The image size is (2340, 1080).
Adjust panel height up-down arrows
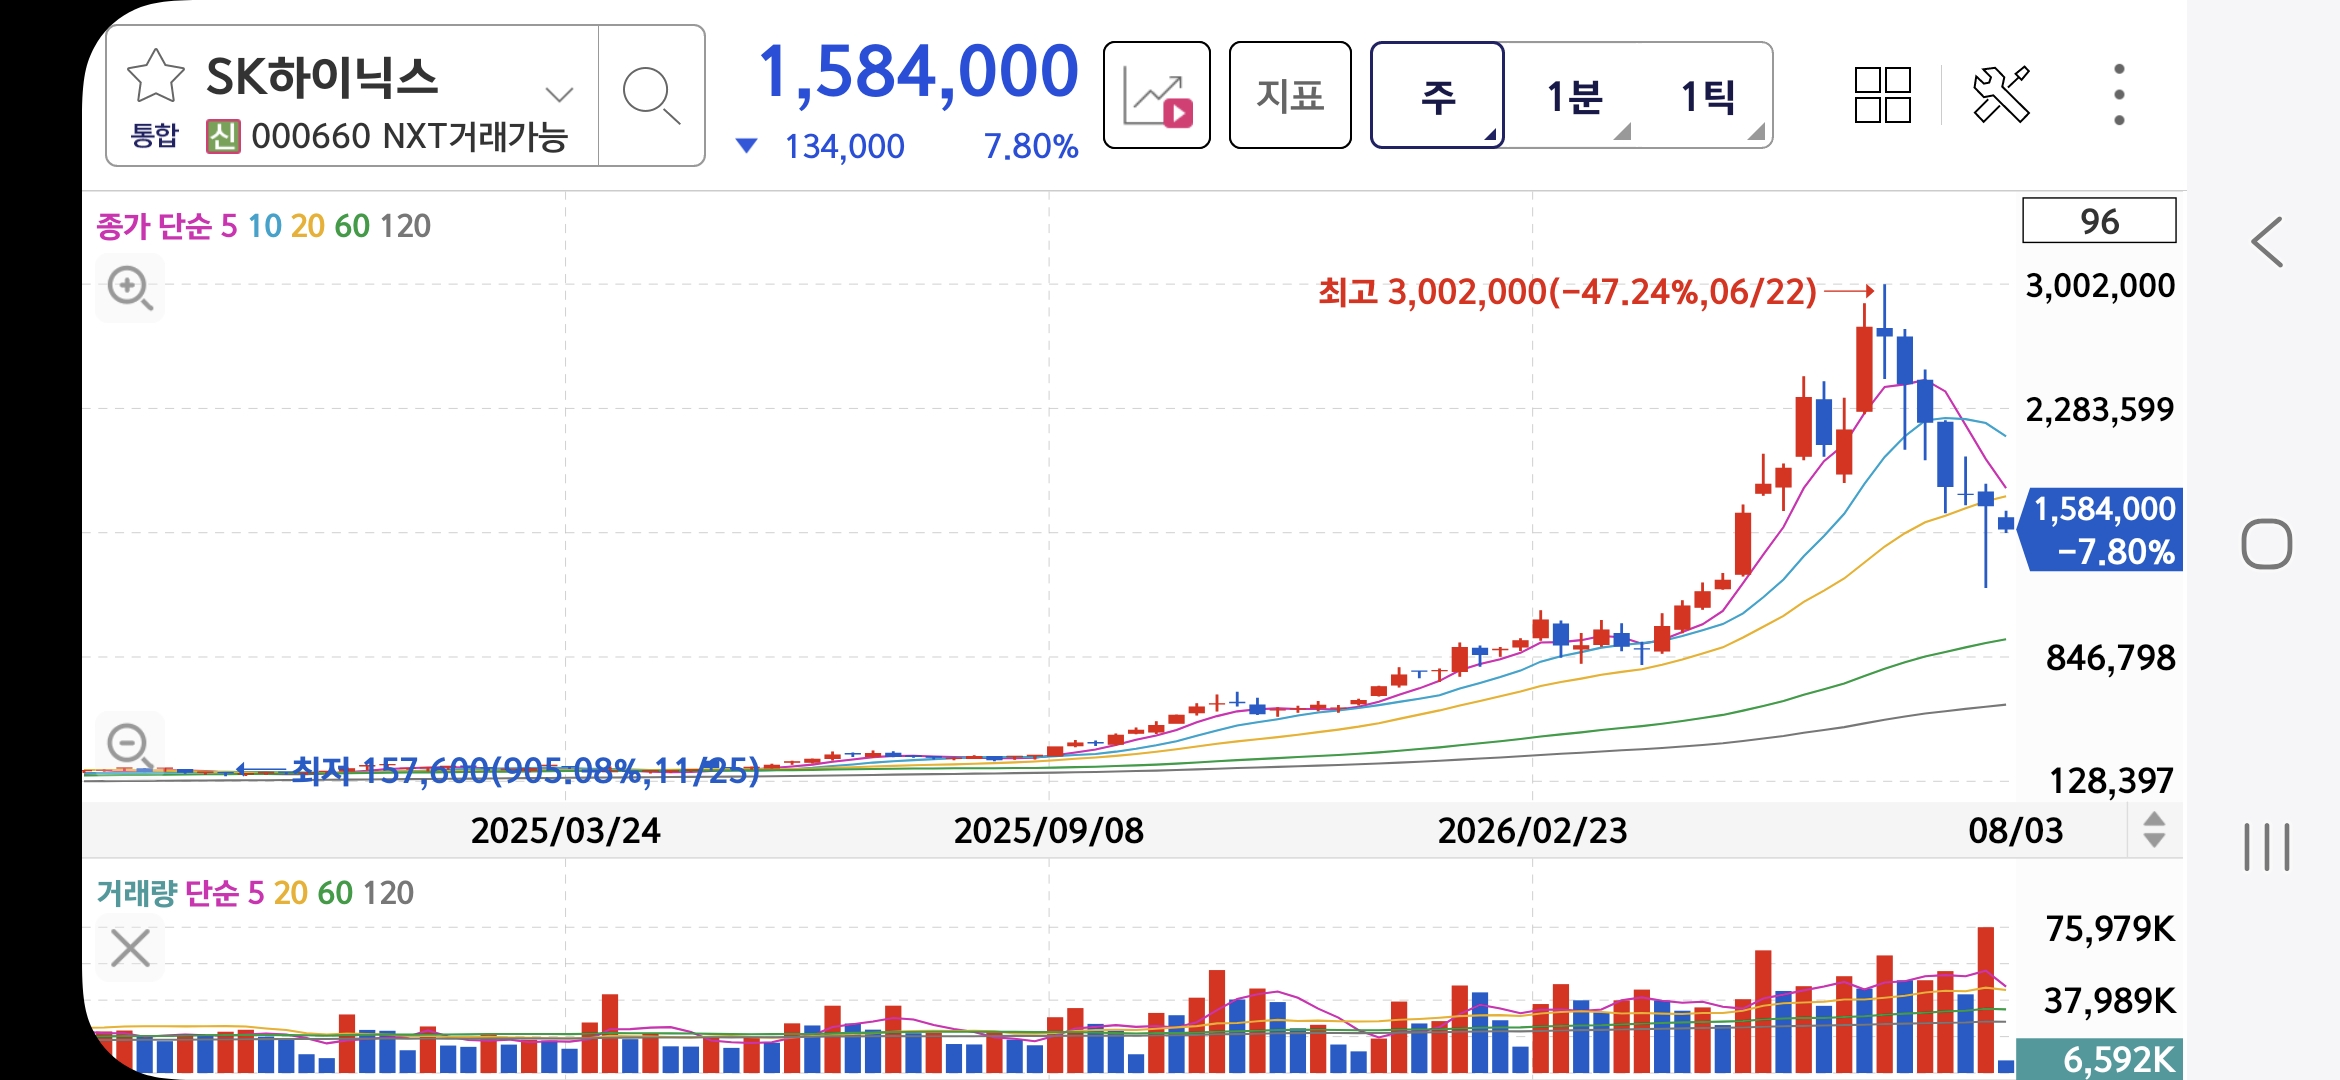point(2155,830)
